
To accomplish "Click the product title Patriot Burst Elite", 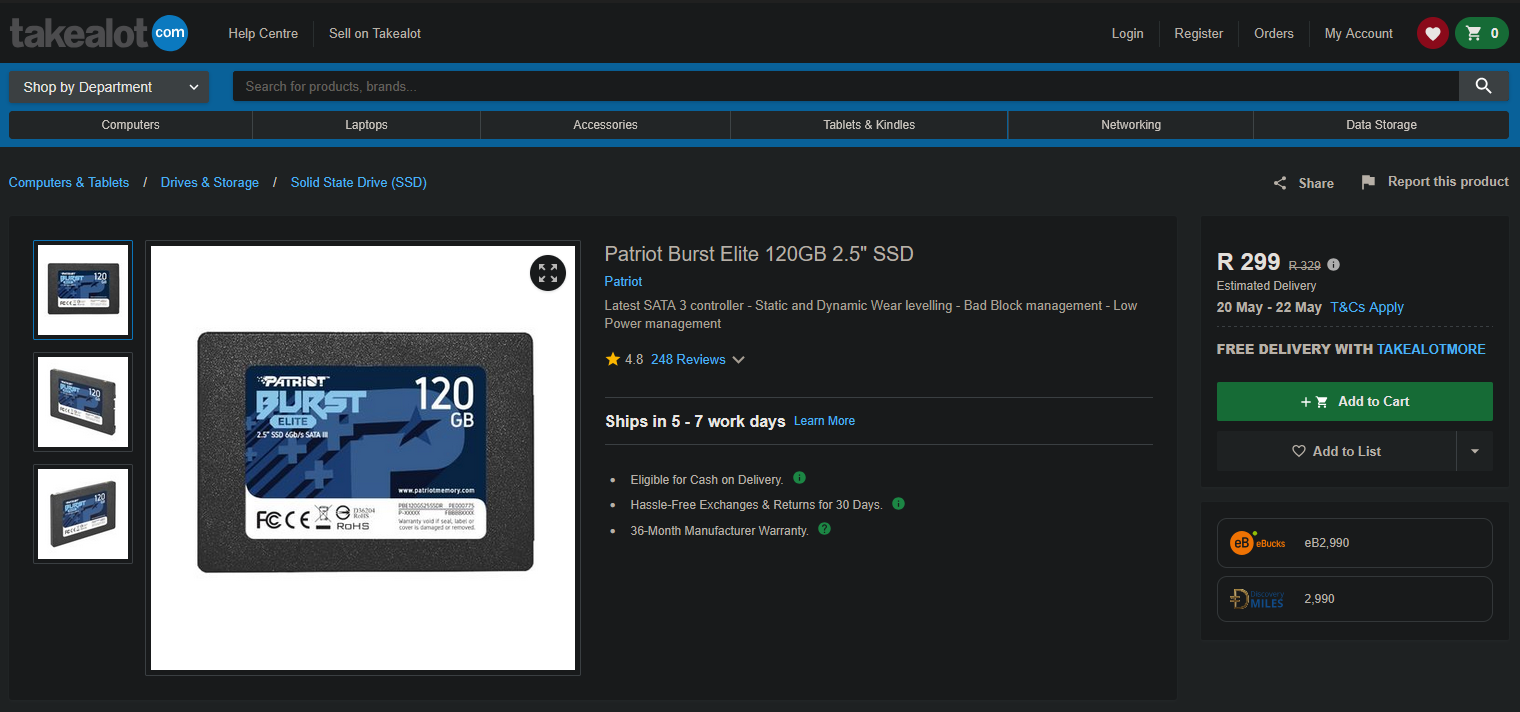I will click(759, 253).
